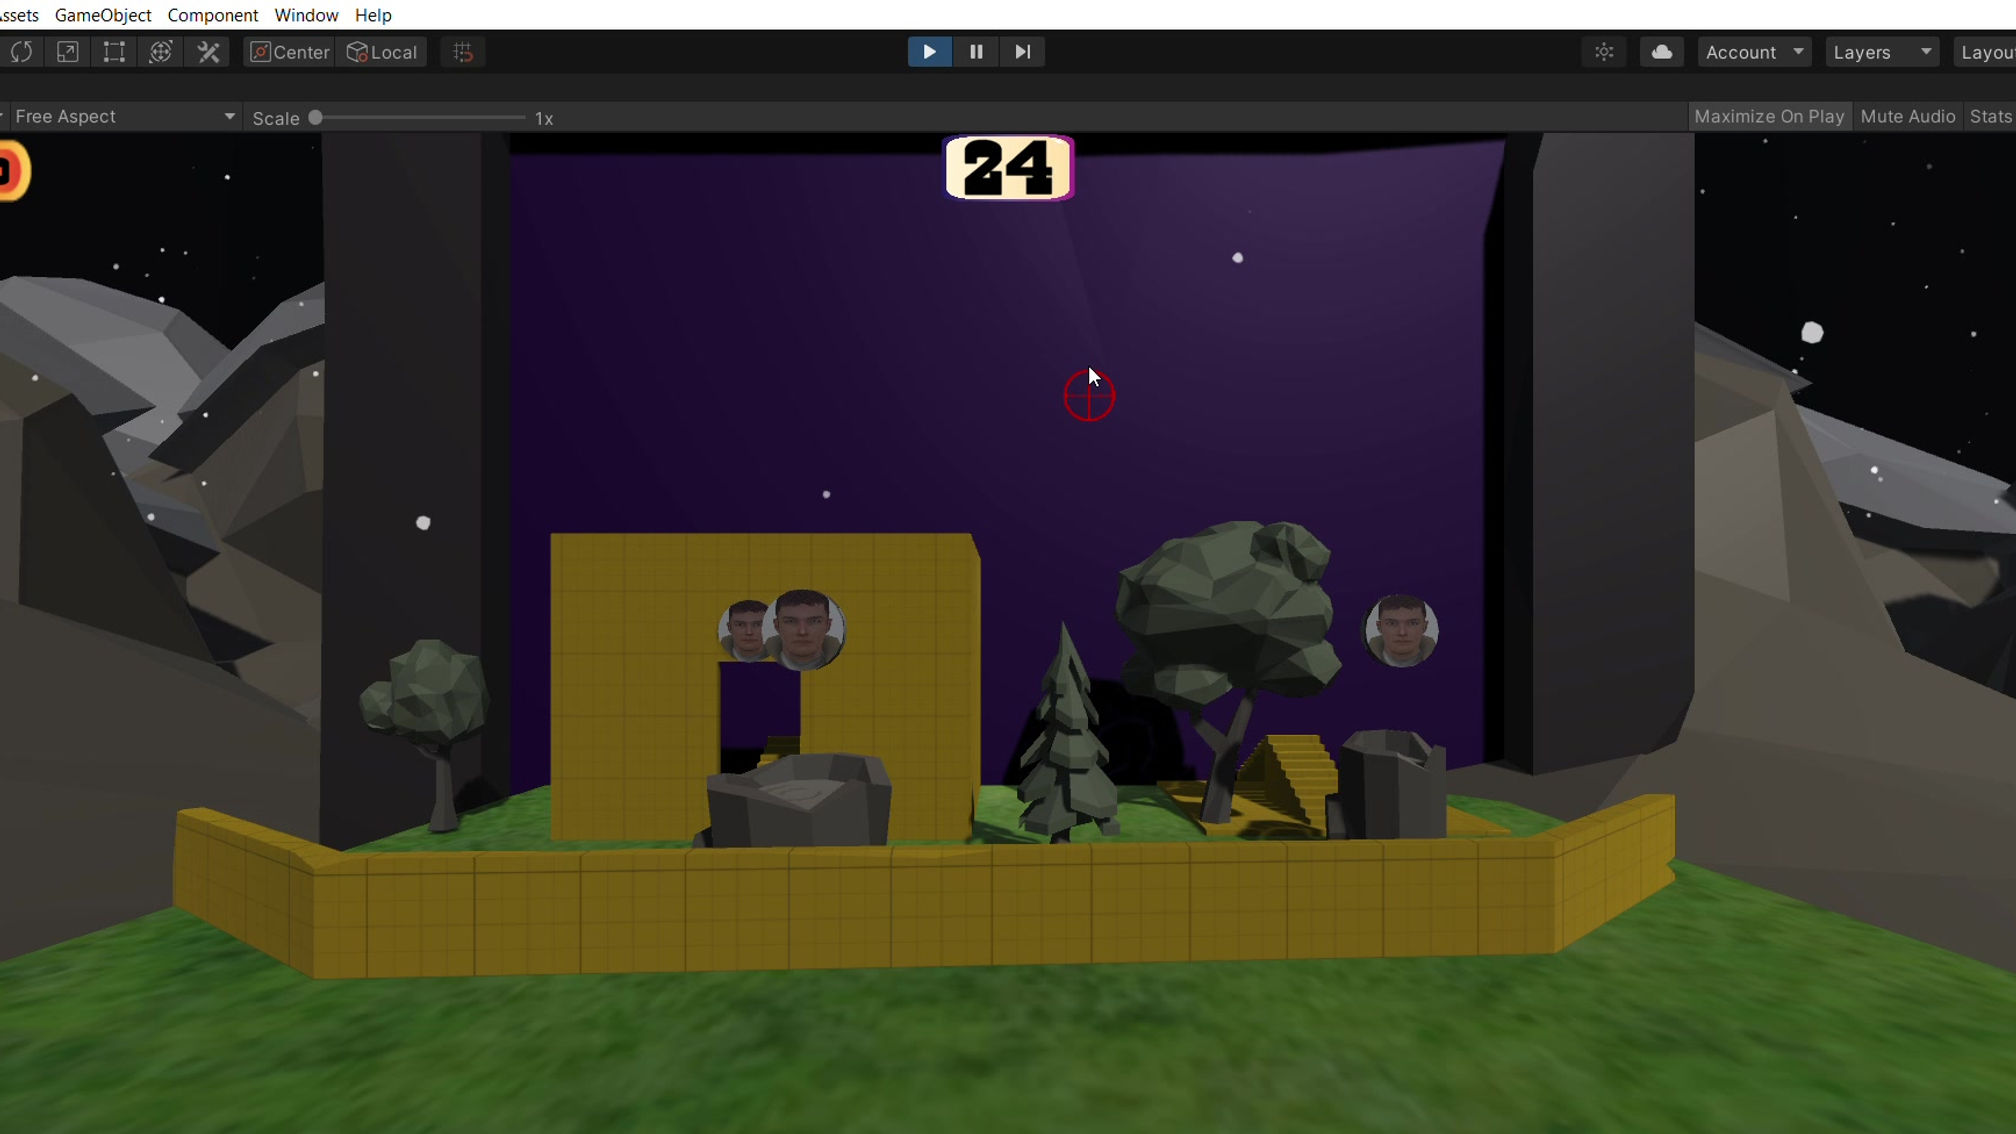The height and width of the screenshot is (1134, 2016).
Task: Click the grid snapping icon
Action: (x=462, y=52)
